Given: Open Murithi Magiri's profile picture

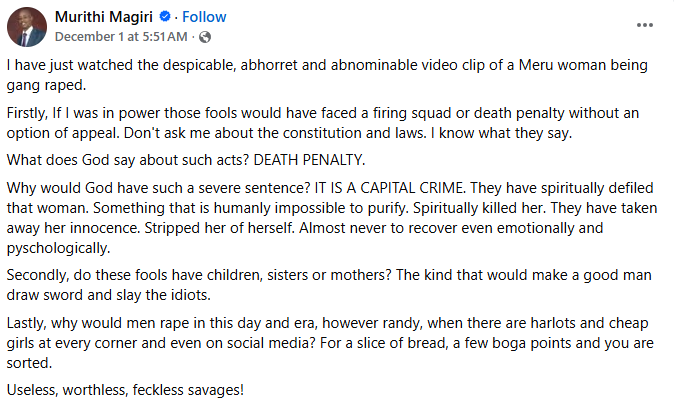Looking at the screenshot, I should coord(27,26).
